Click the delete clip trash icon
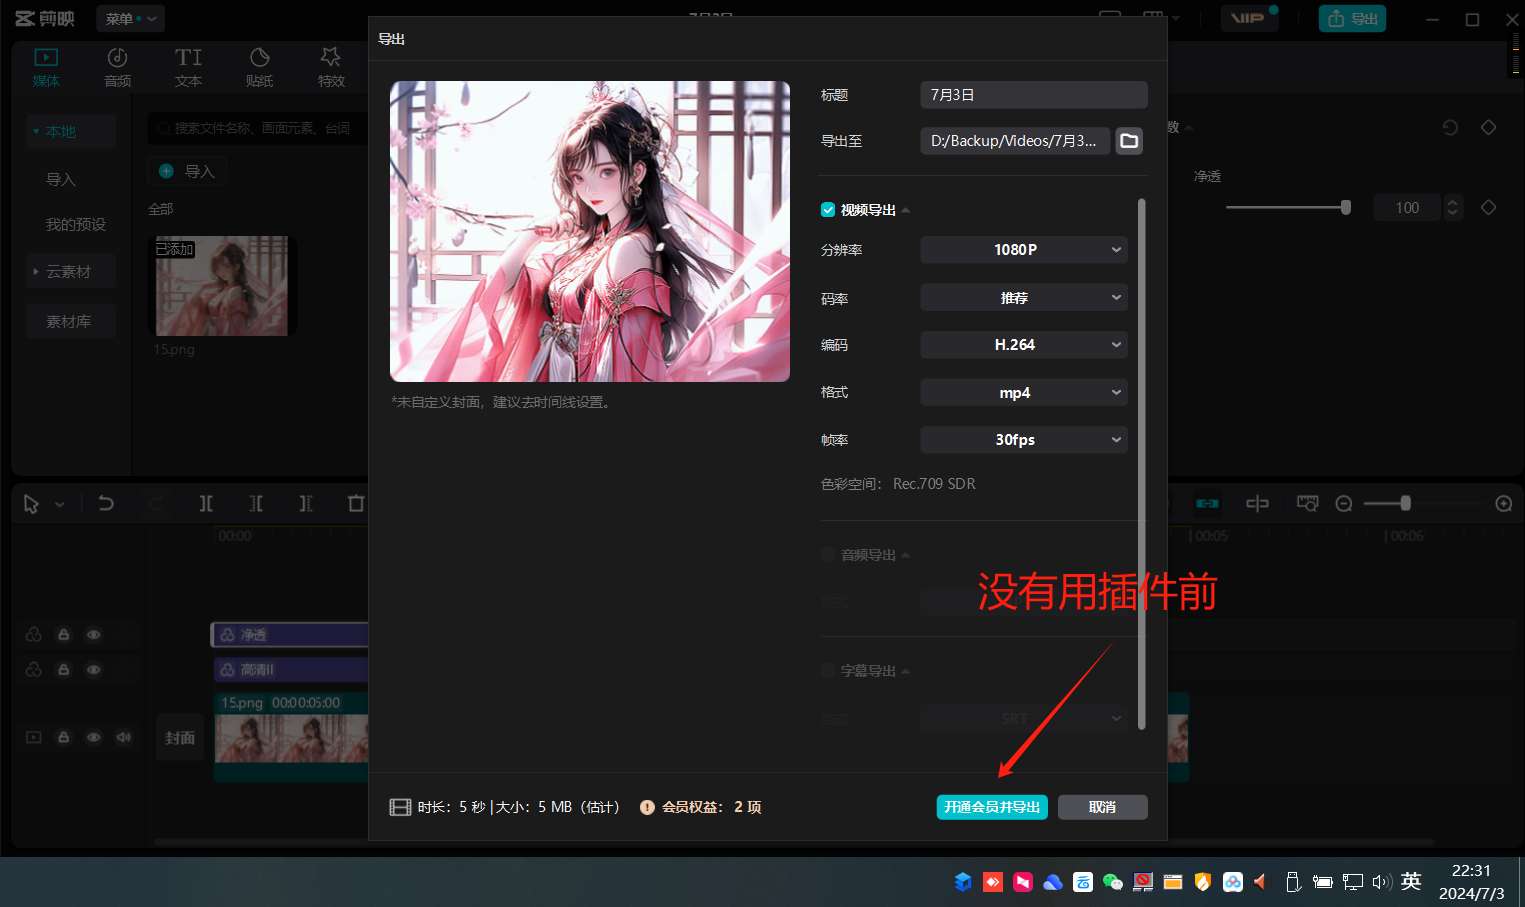Screen dimensions: 1525x907 (356, 503)
